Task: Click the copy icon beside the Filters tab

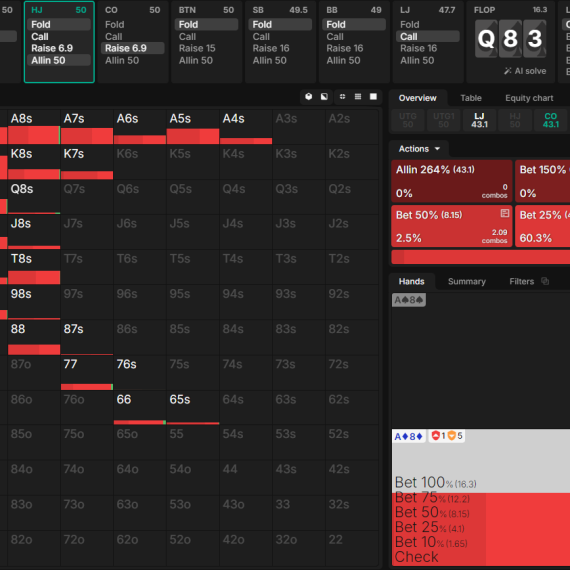Action: [545, 281]
